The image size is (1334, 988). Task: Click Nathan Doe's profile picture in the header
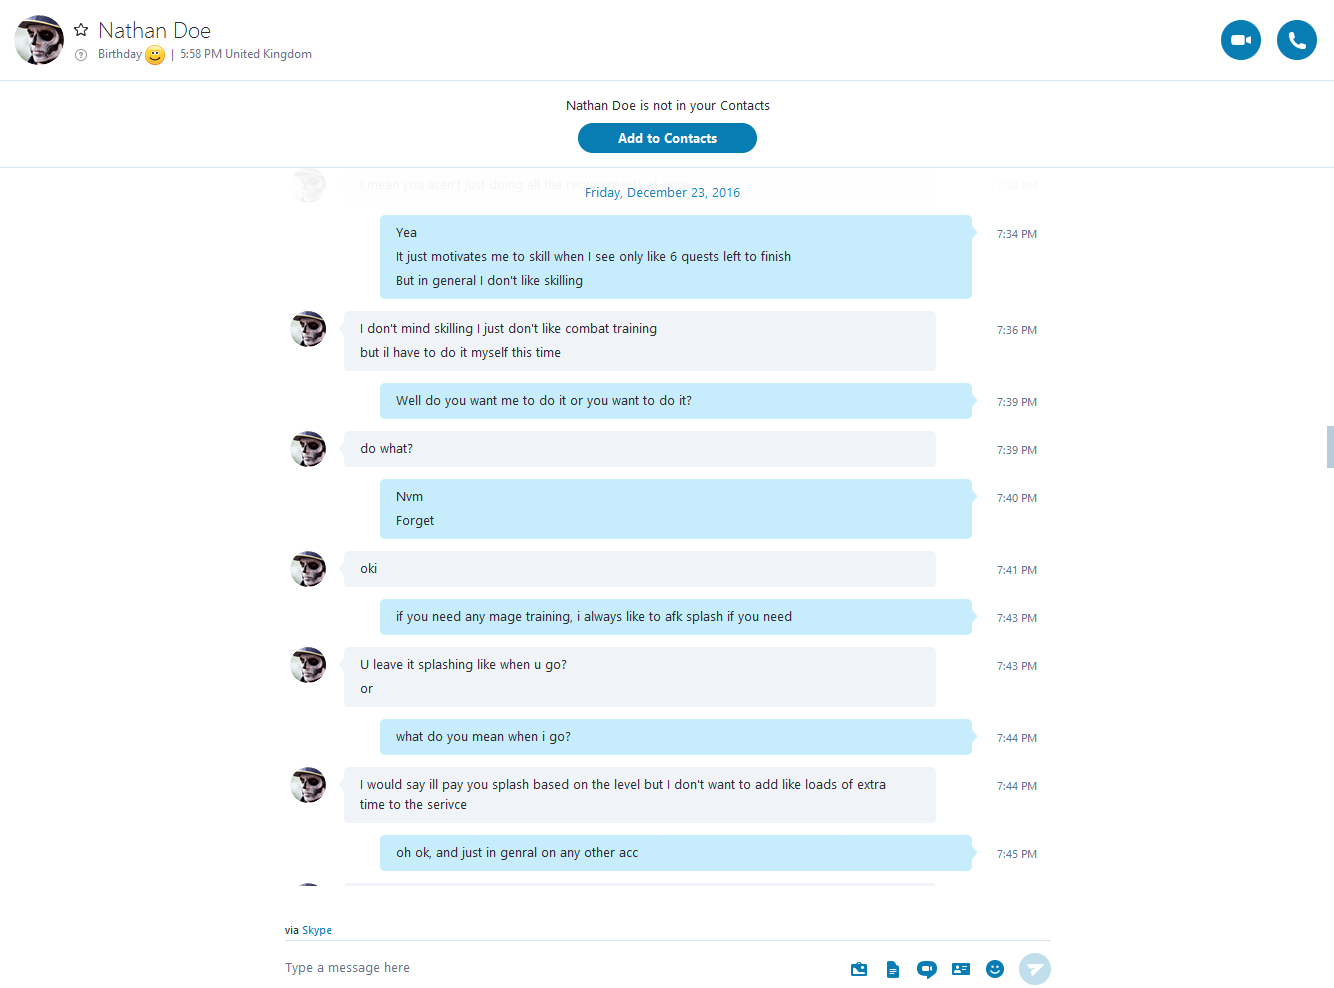click(39, 40)
